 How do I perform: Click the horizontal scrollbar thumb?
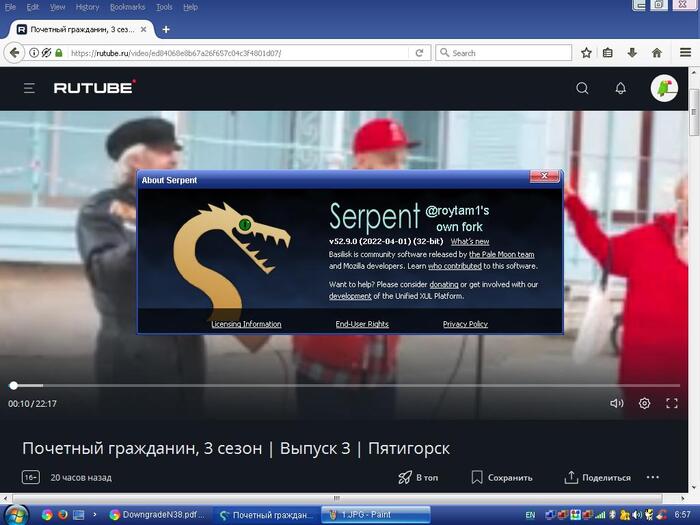point(337,498)
